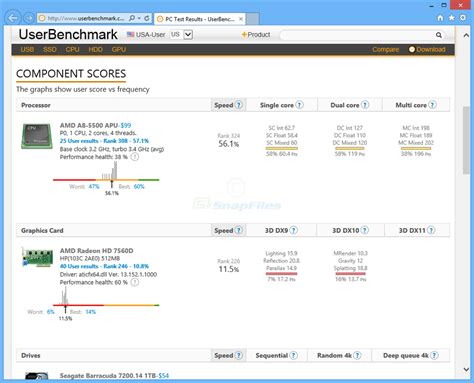
Task: Open the HDD menu item
Action: 95,49
